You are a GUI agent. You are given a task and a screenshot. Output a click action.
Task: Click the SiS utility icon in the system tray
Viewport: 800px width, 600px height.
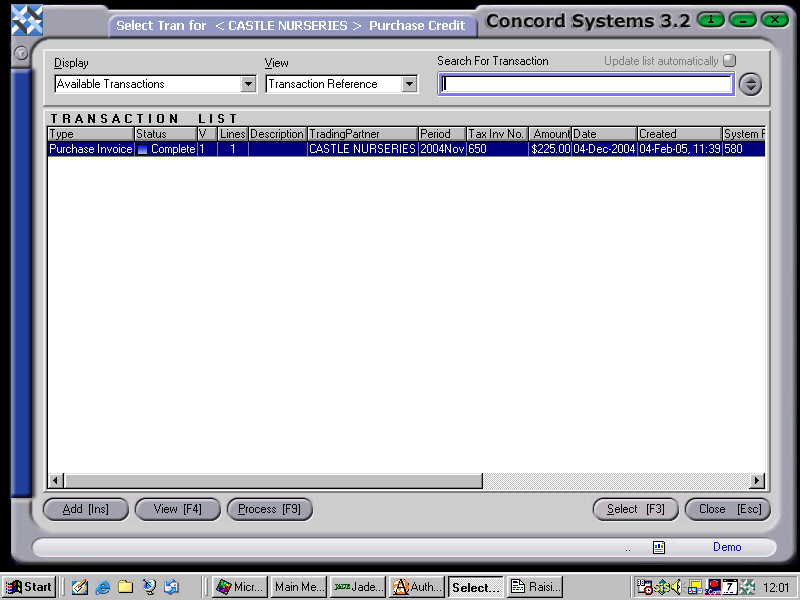coord(661,587)
